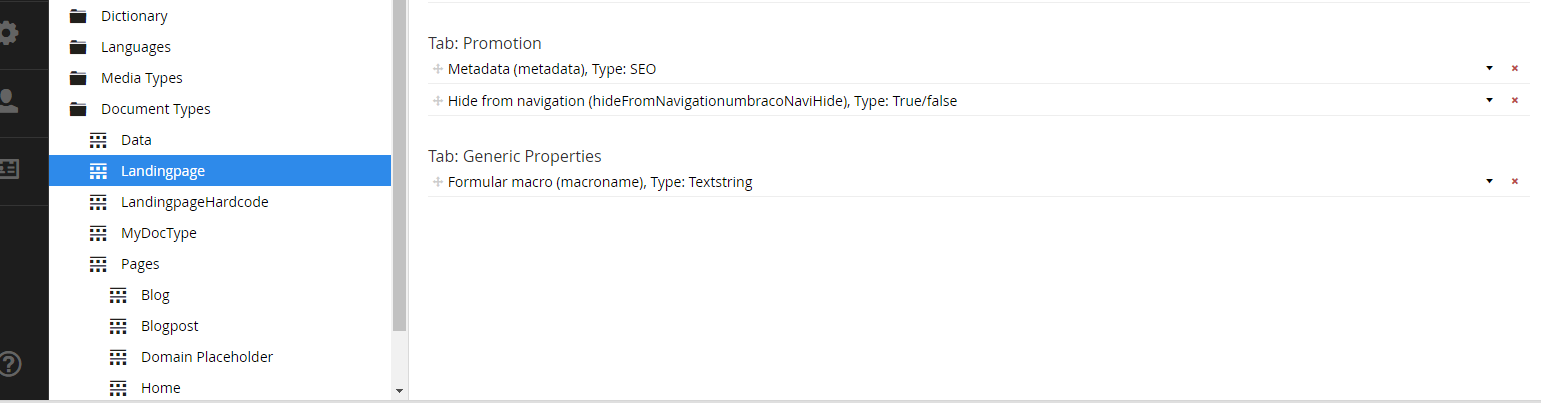
Task: Expand the Metadata property dropdown arrow
Action: 1489,68
